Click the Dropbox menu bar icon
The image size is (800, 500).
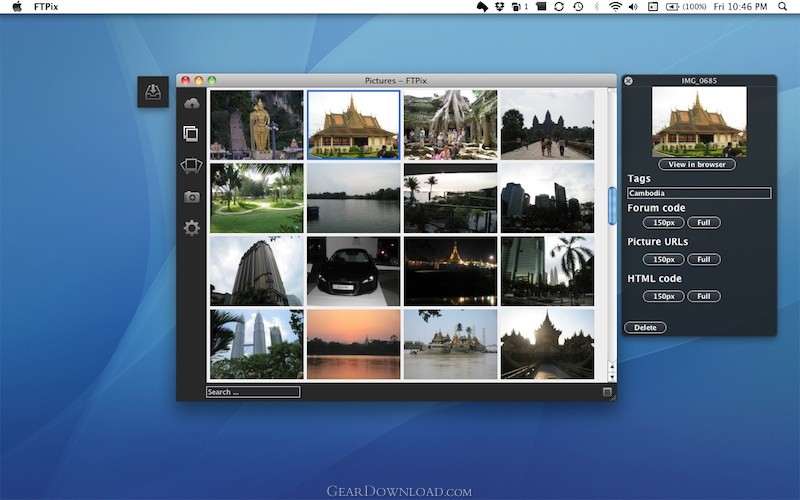click(x=500, y=7)
